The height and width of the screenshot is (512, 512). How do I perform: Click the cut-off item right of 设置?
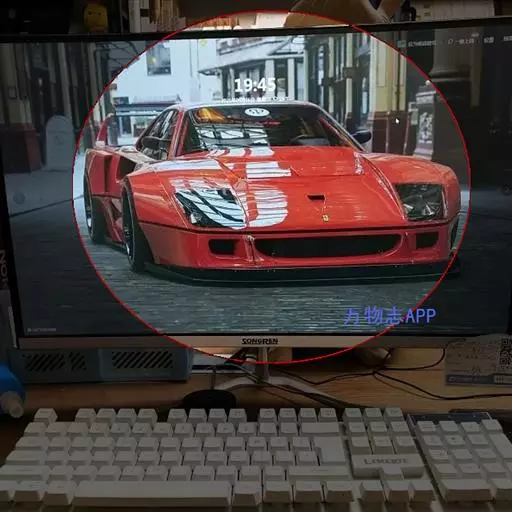[x=508, y=39]
